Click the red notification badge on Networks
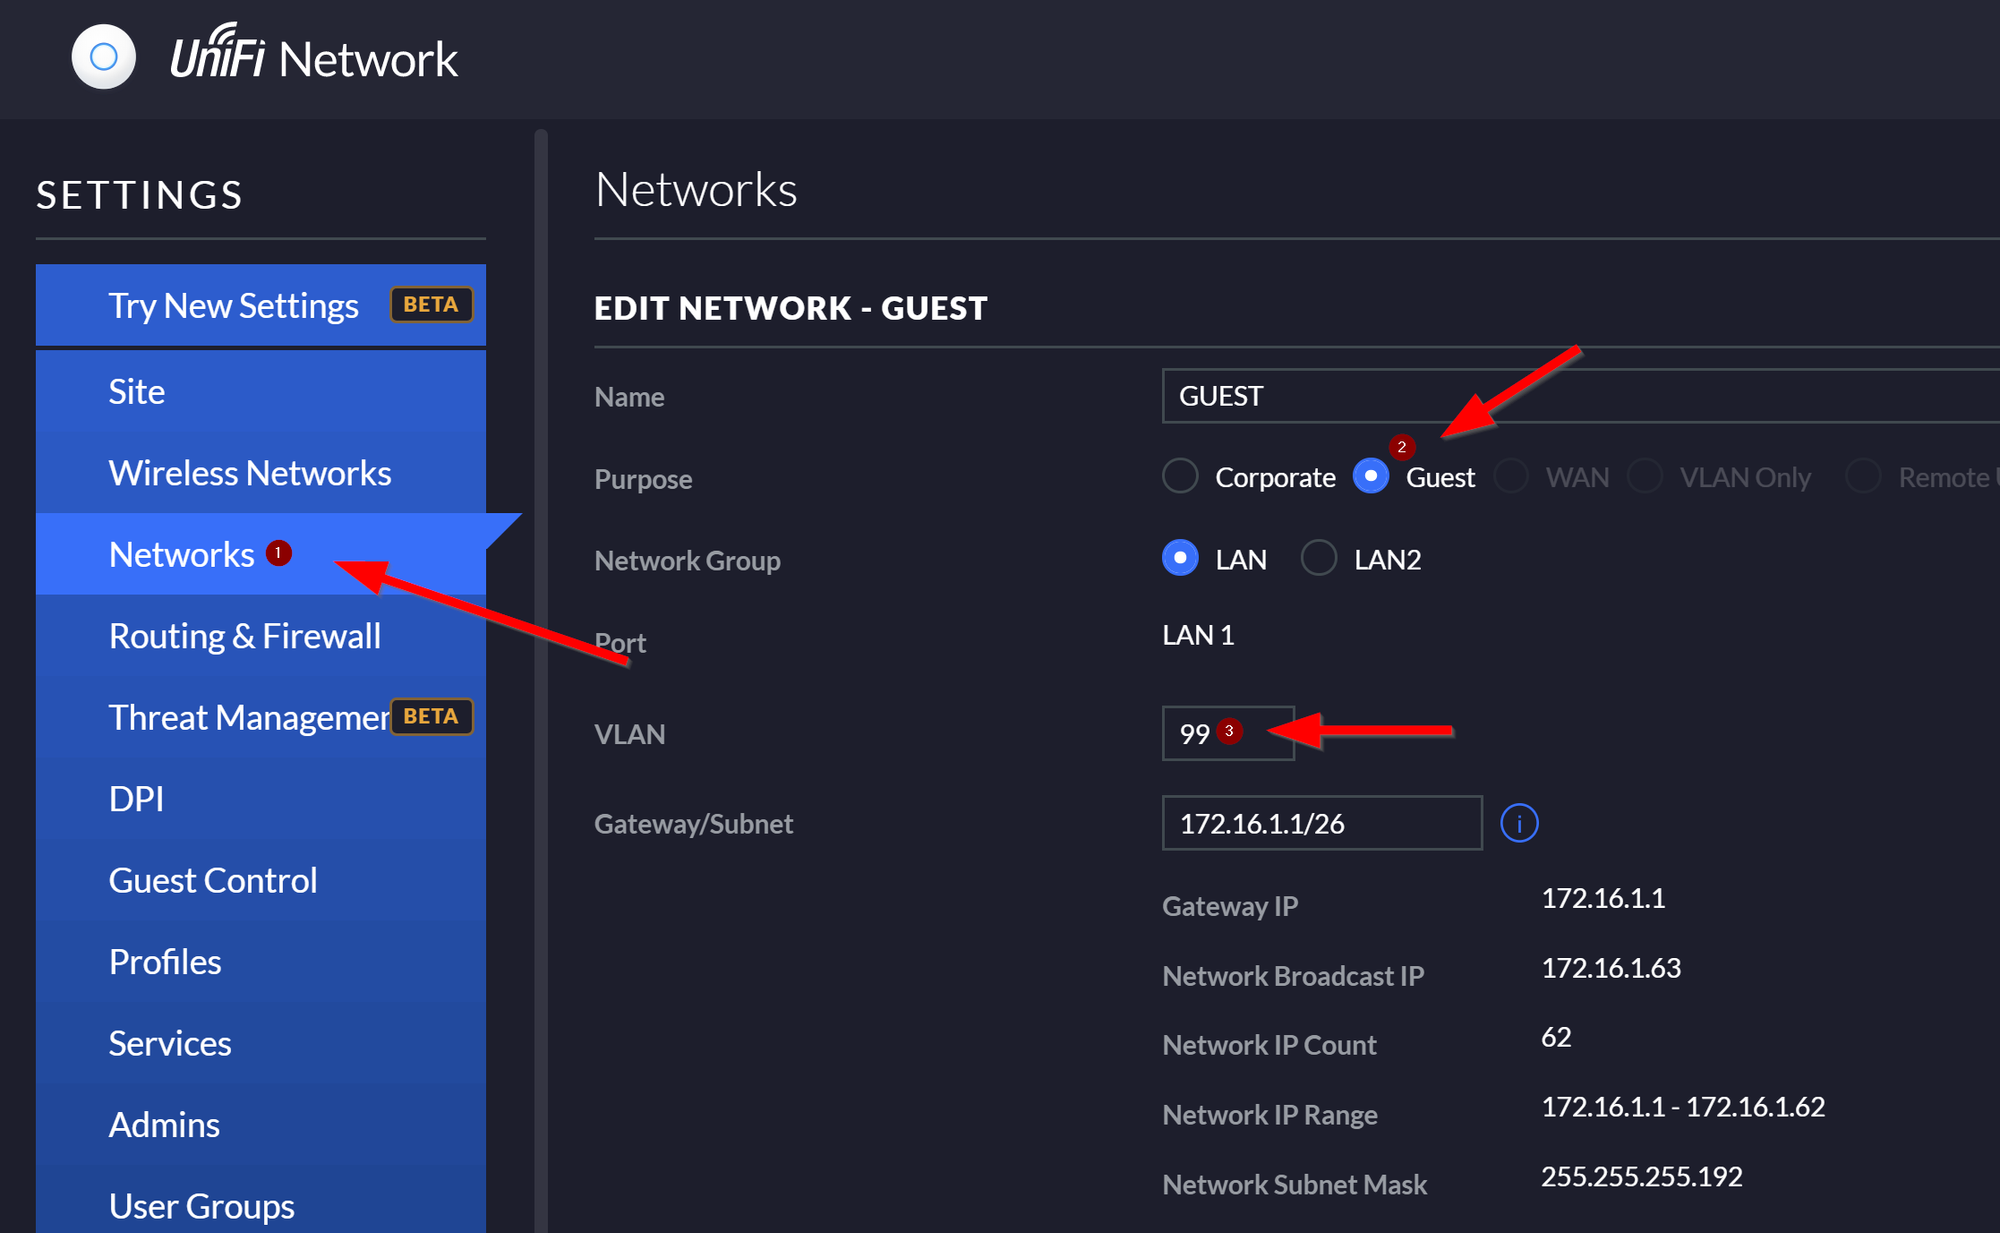2000x1233 pixels. (x=279, y=553)
